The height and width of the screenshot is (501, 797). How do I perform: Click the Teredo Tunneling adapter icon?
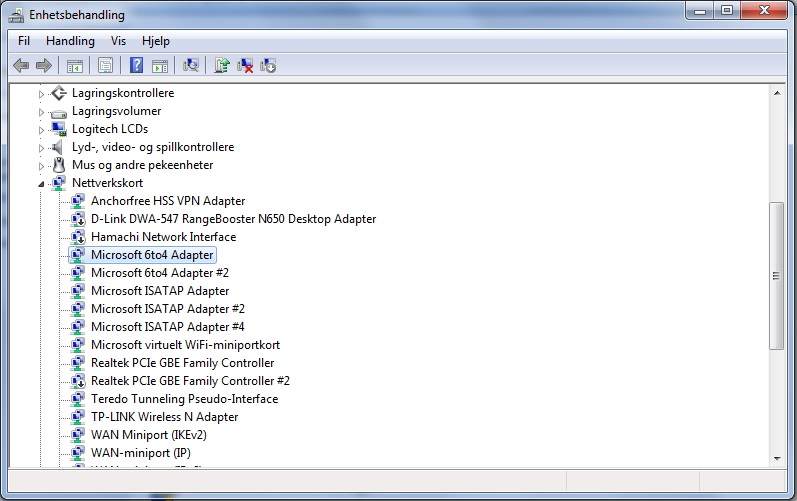click(x=78, y=399)
